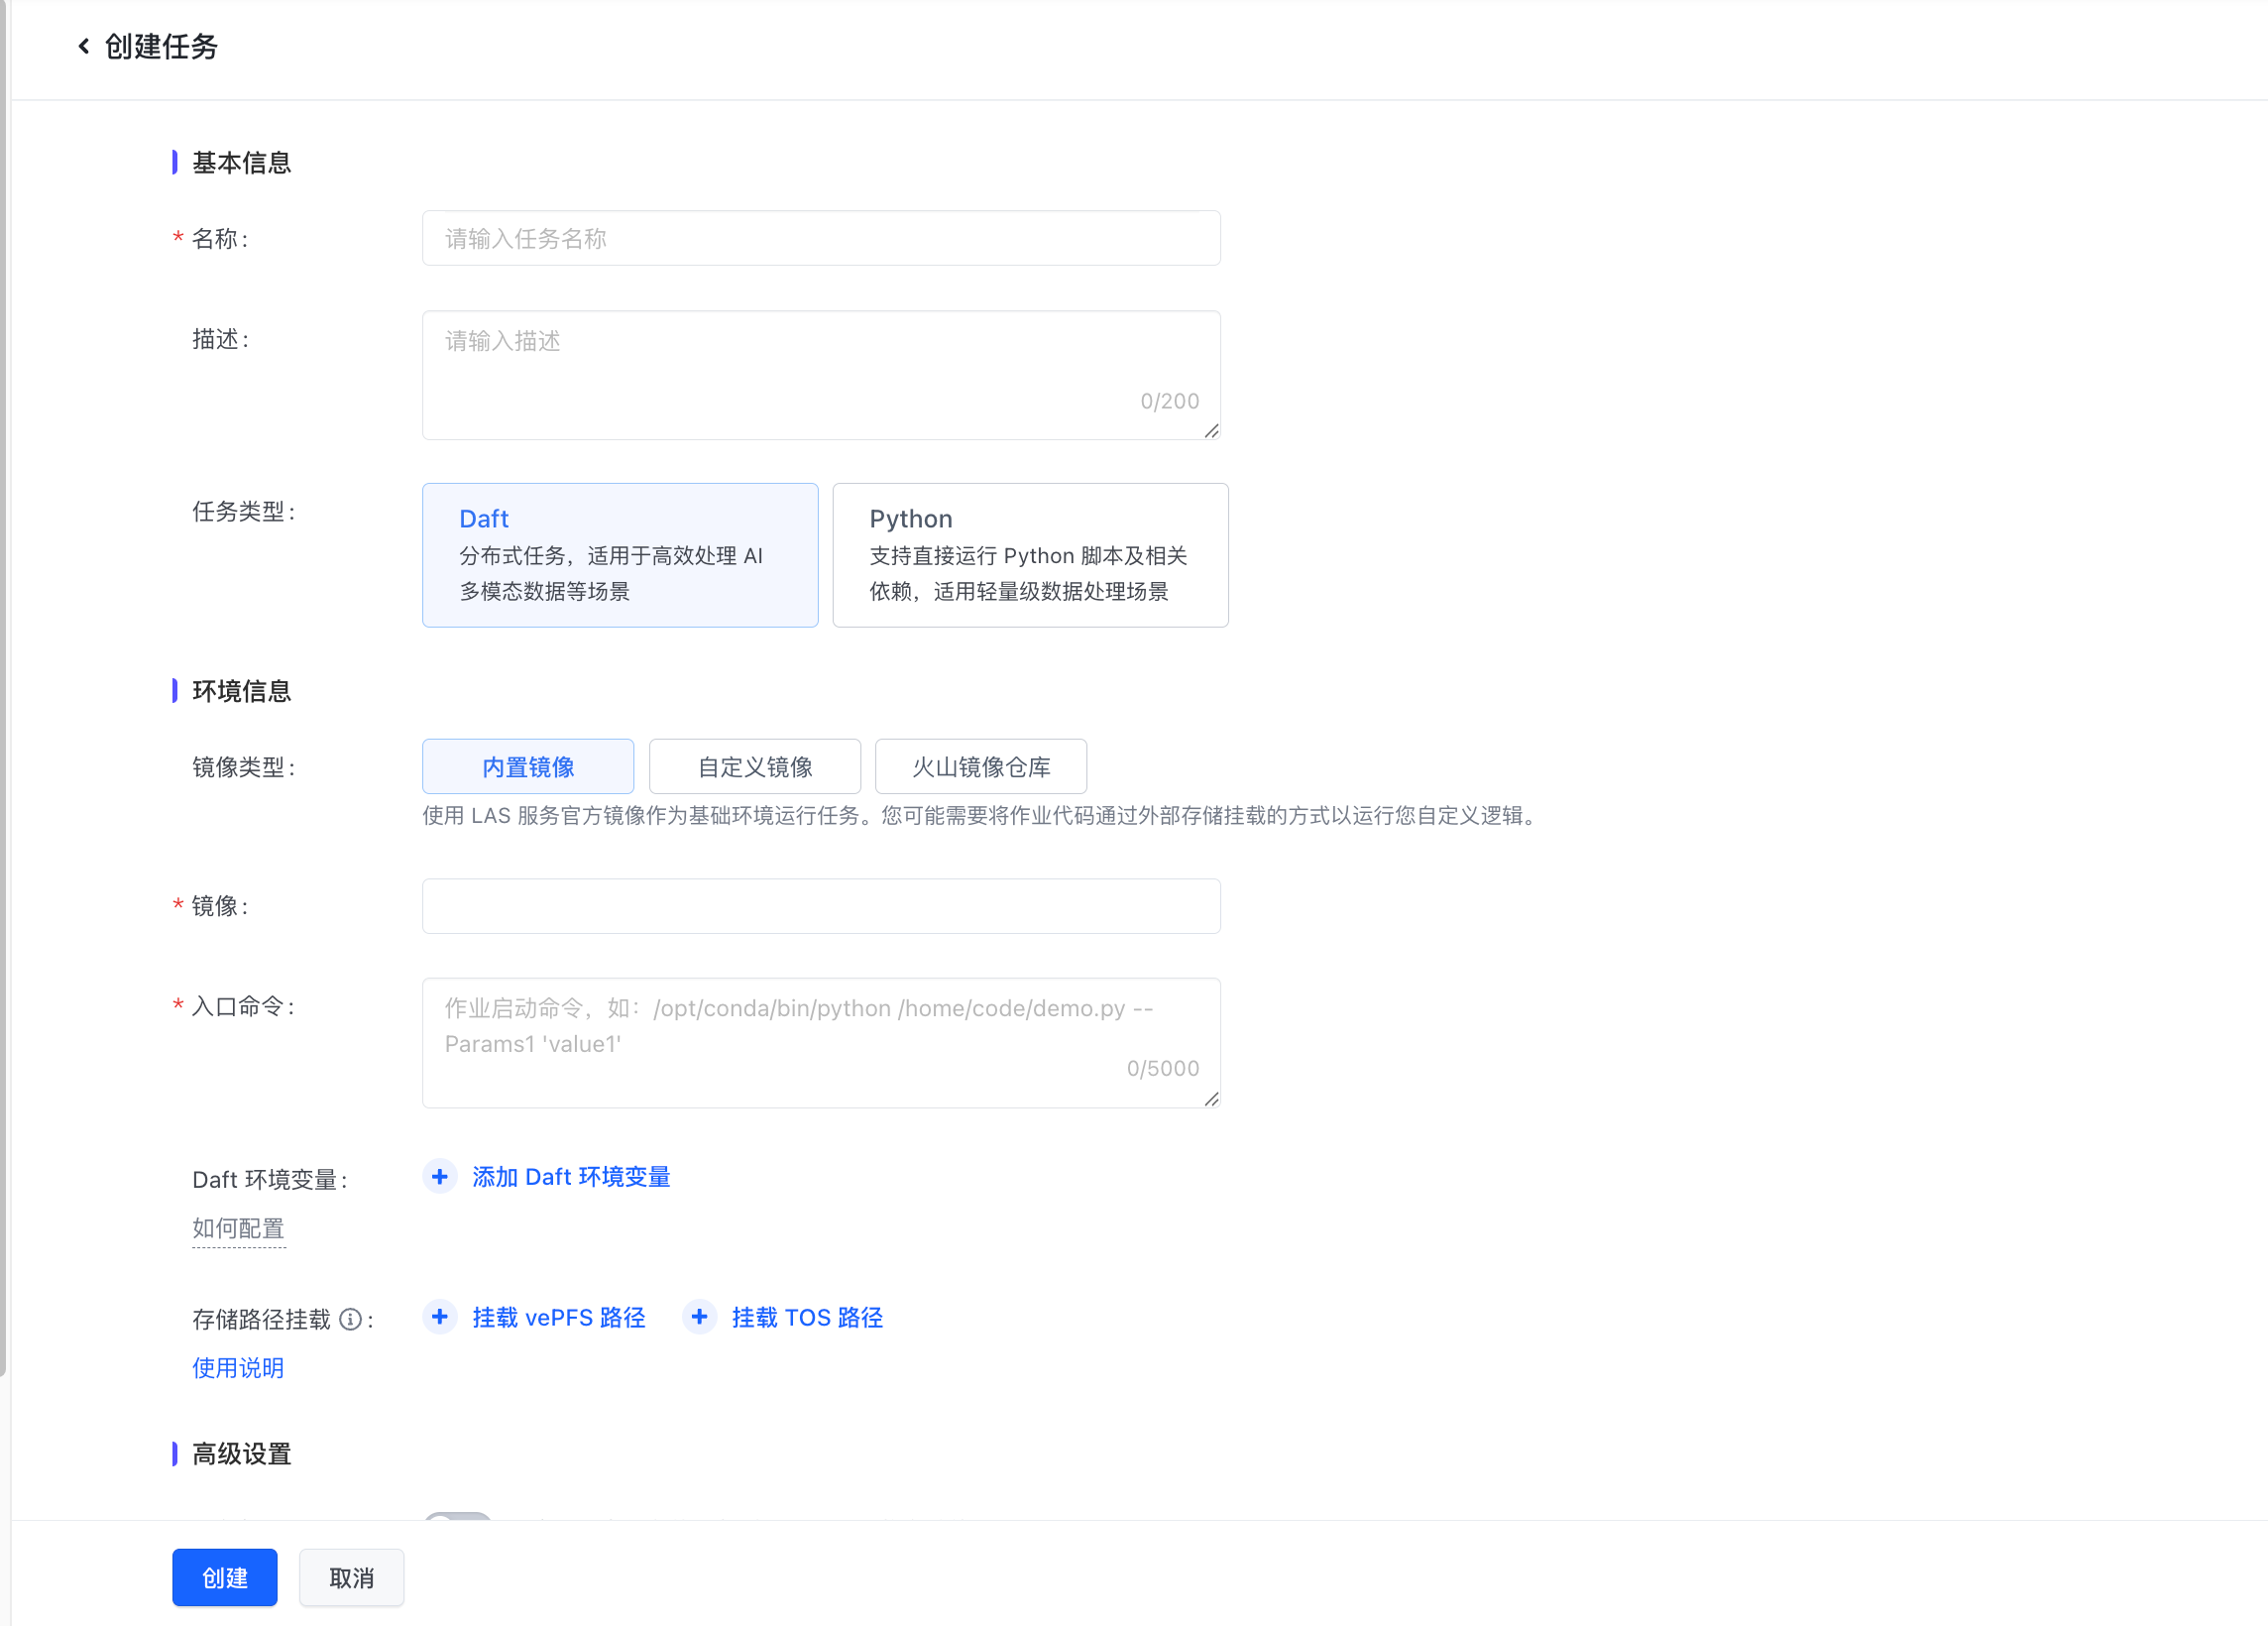Click the plus icon beside 挂载 TOS 路径

coord(699,1317)
